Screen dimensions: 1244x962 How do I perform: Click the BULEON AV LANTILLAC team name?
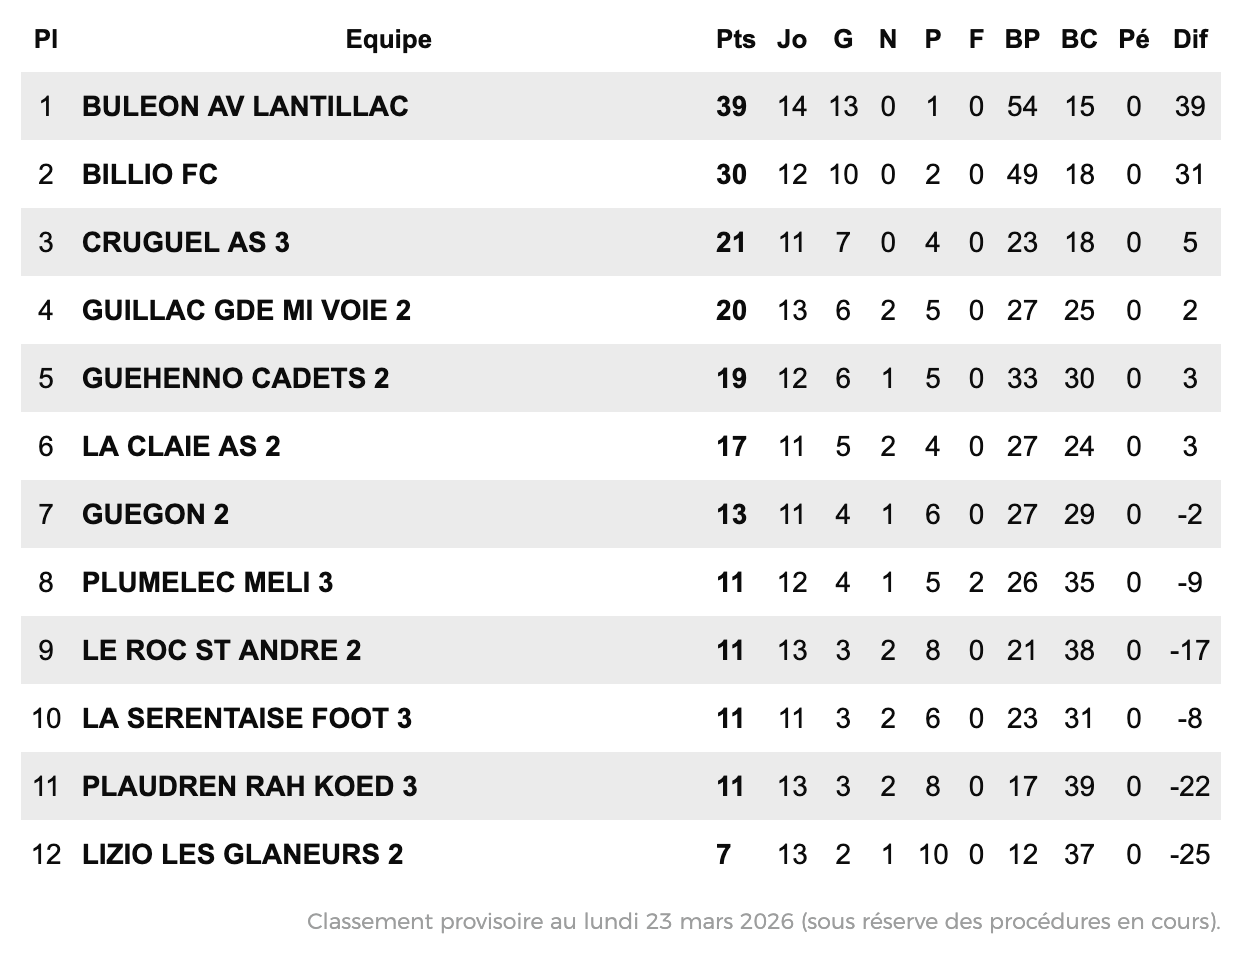click(245, 106)
